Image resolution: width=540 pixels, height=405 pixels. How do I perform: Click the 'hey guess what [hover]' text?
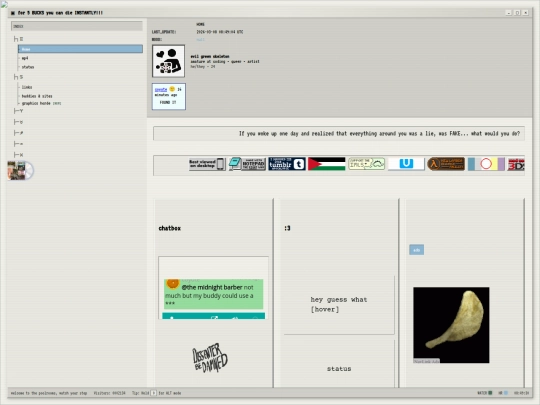(x=339, y=304)
